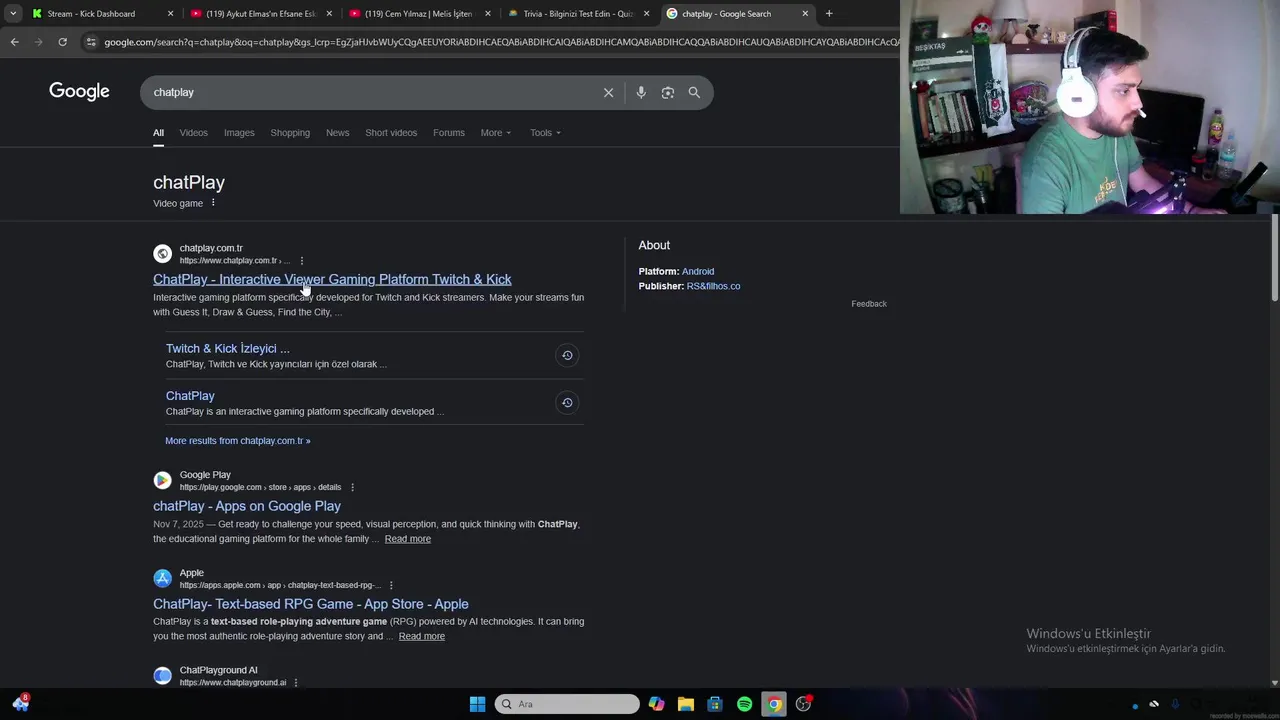Switch to News results tab
The image size is (1280, 720).
click(x=337, y=133)
